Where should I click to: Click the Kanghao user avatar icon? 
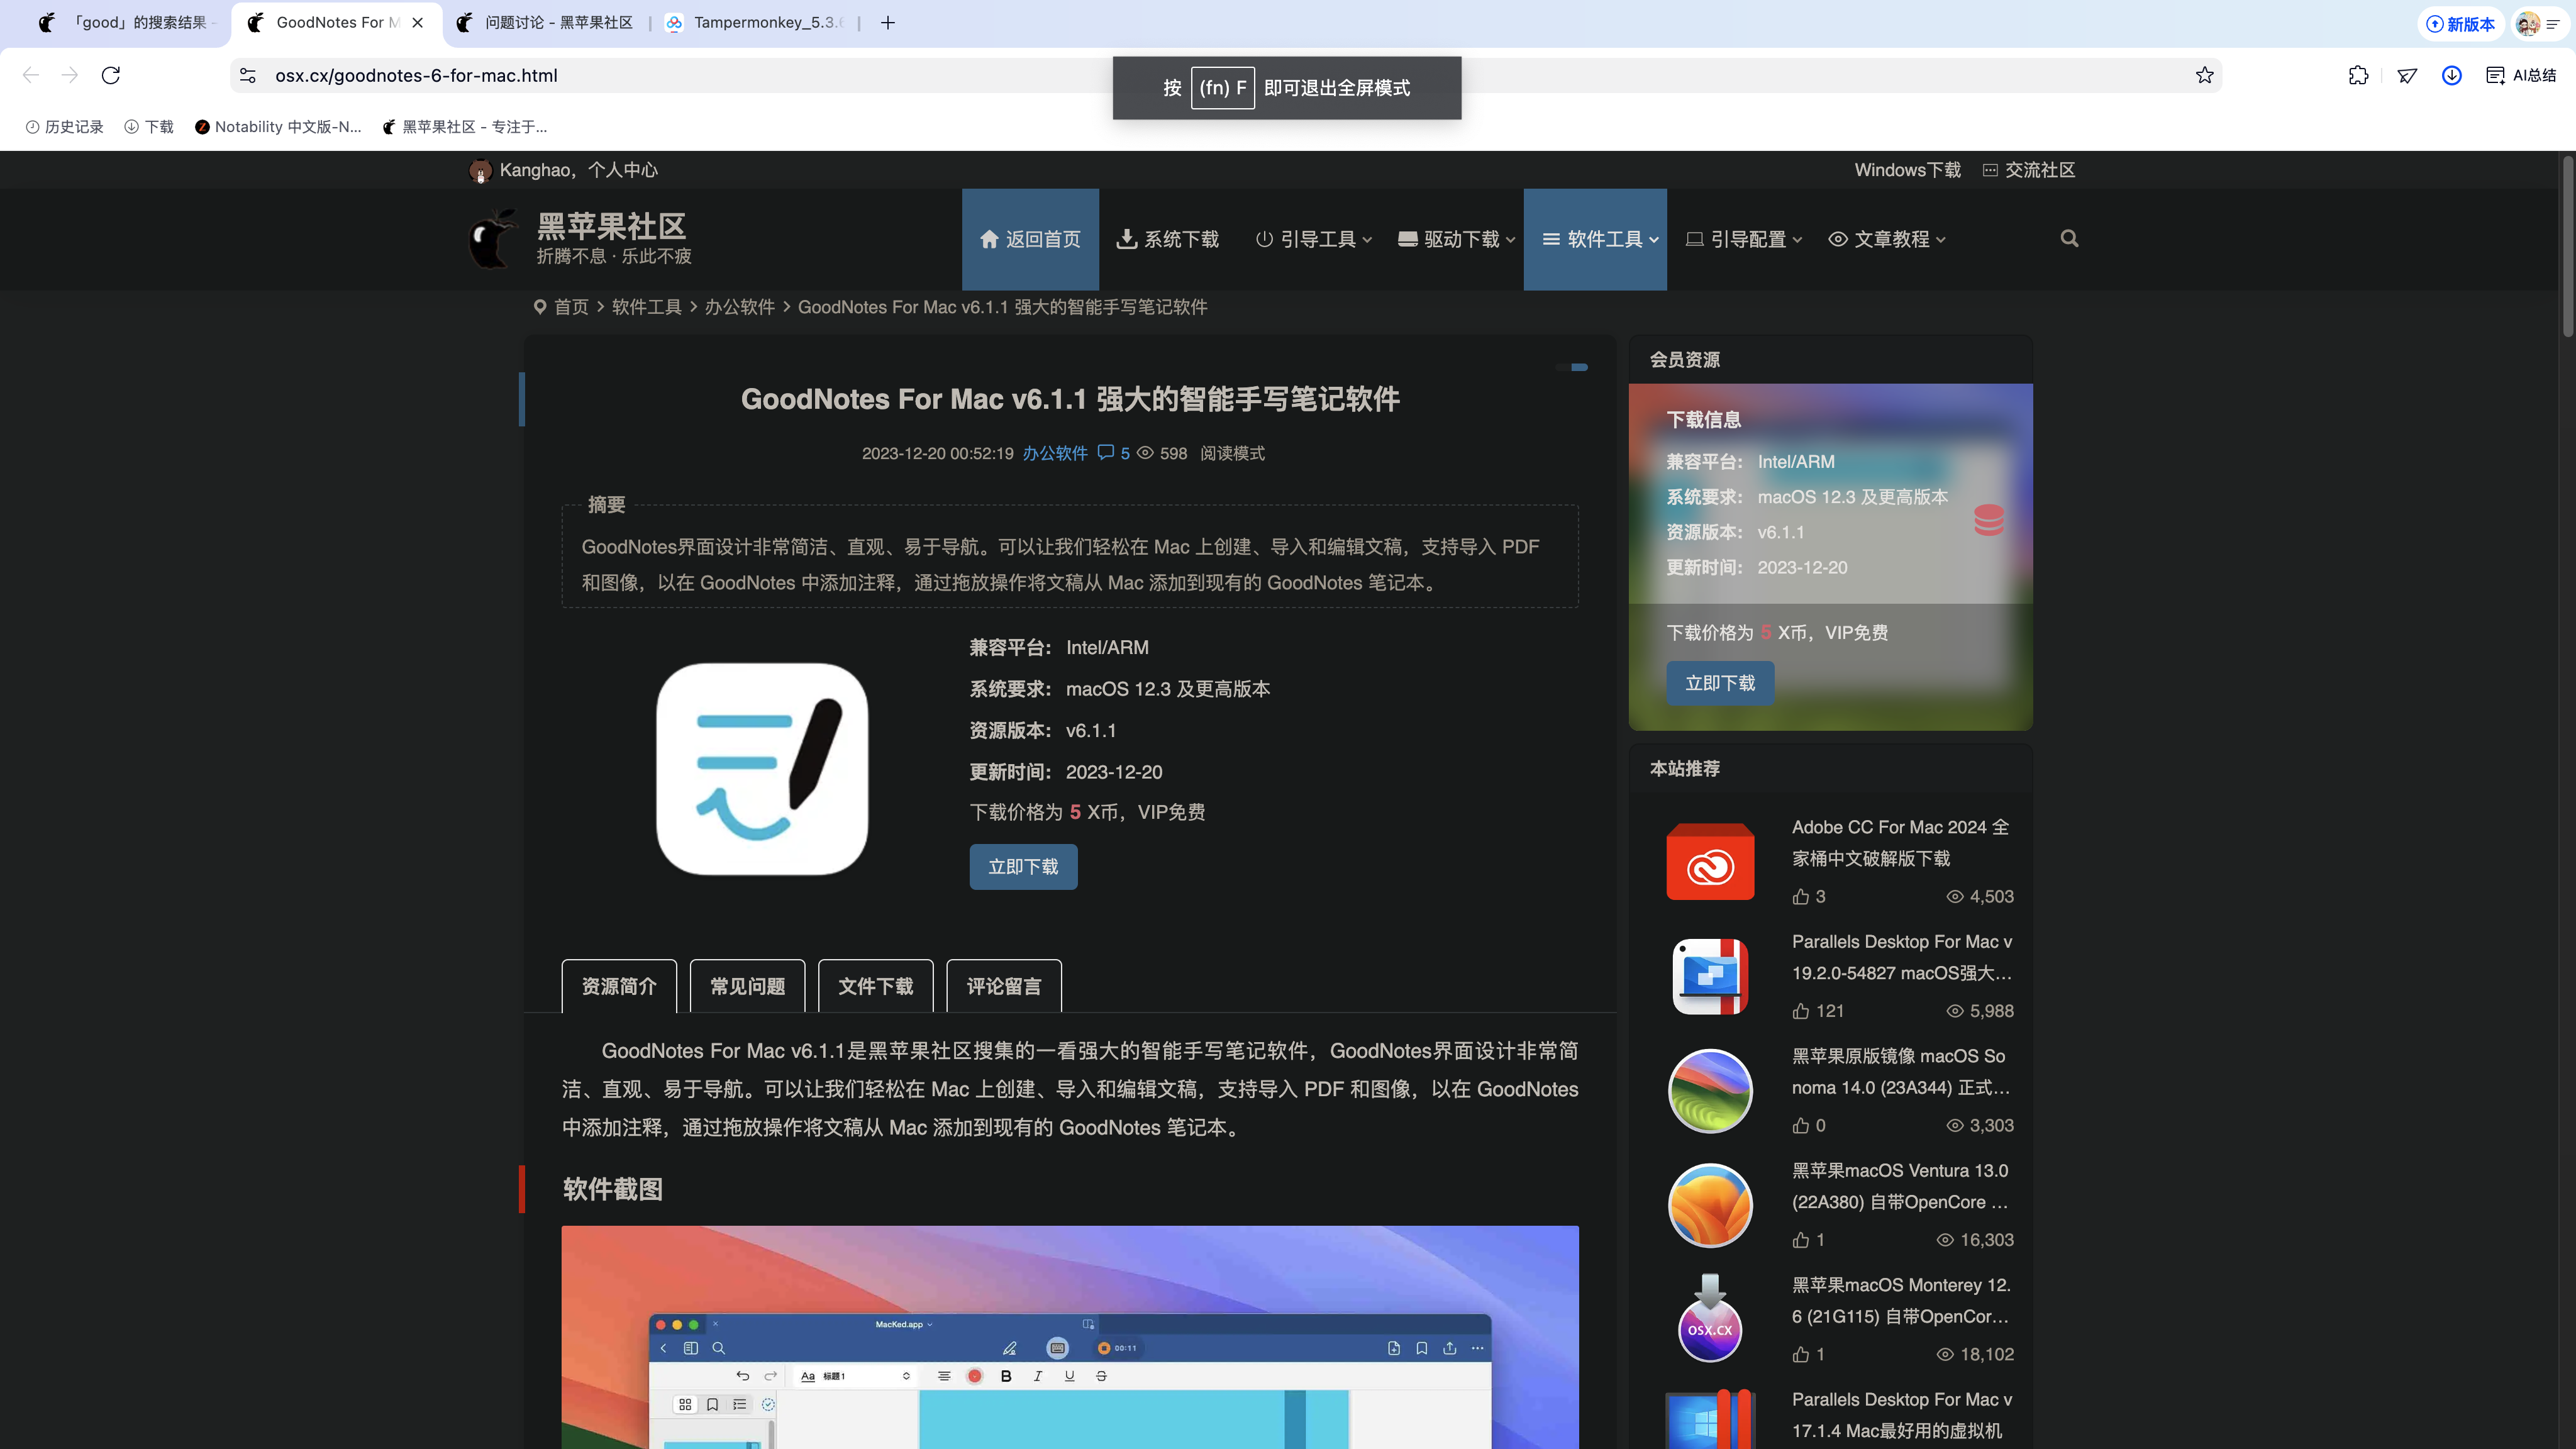[x=480, y=170]
